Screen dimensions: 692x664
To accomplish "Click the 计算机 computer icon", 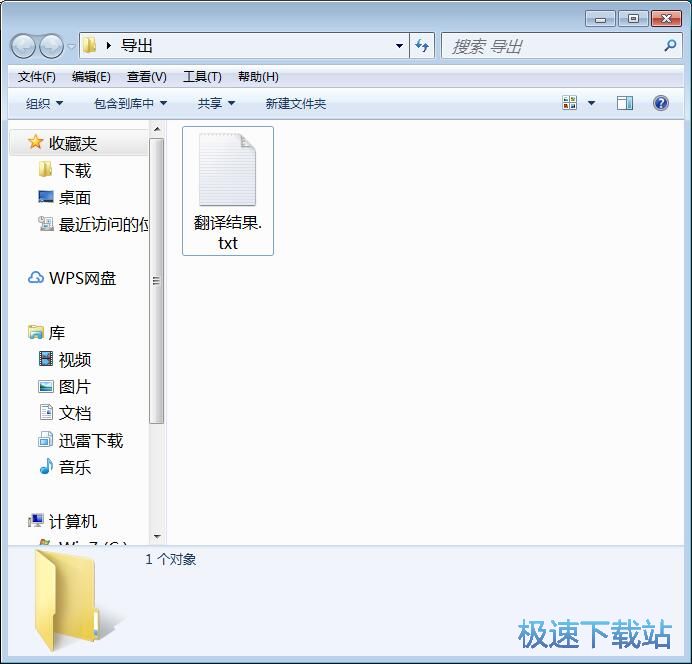I will pyautogui.click(x=36, y=521).
